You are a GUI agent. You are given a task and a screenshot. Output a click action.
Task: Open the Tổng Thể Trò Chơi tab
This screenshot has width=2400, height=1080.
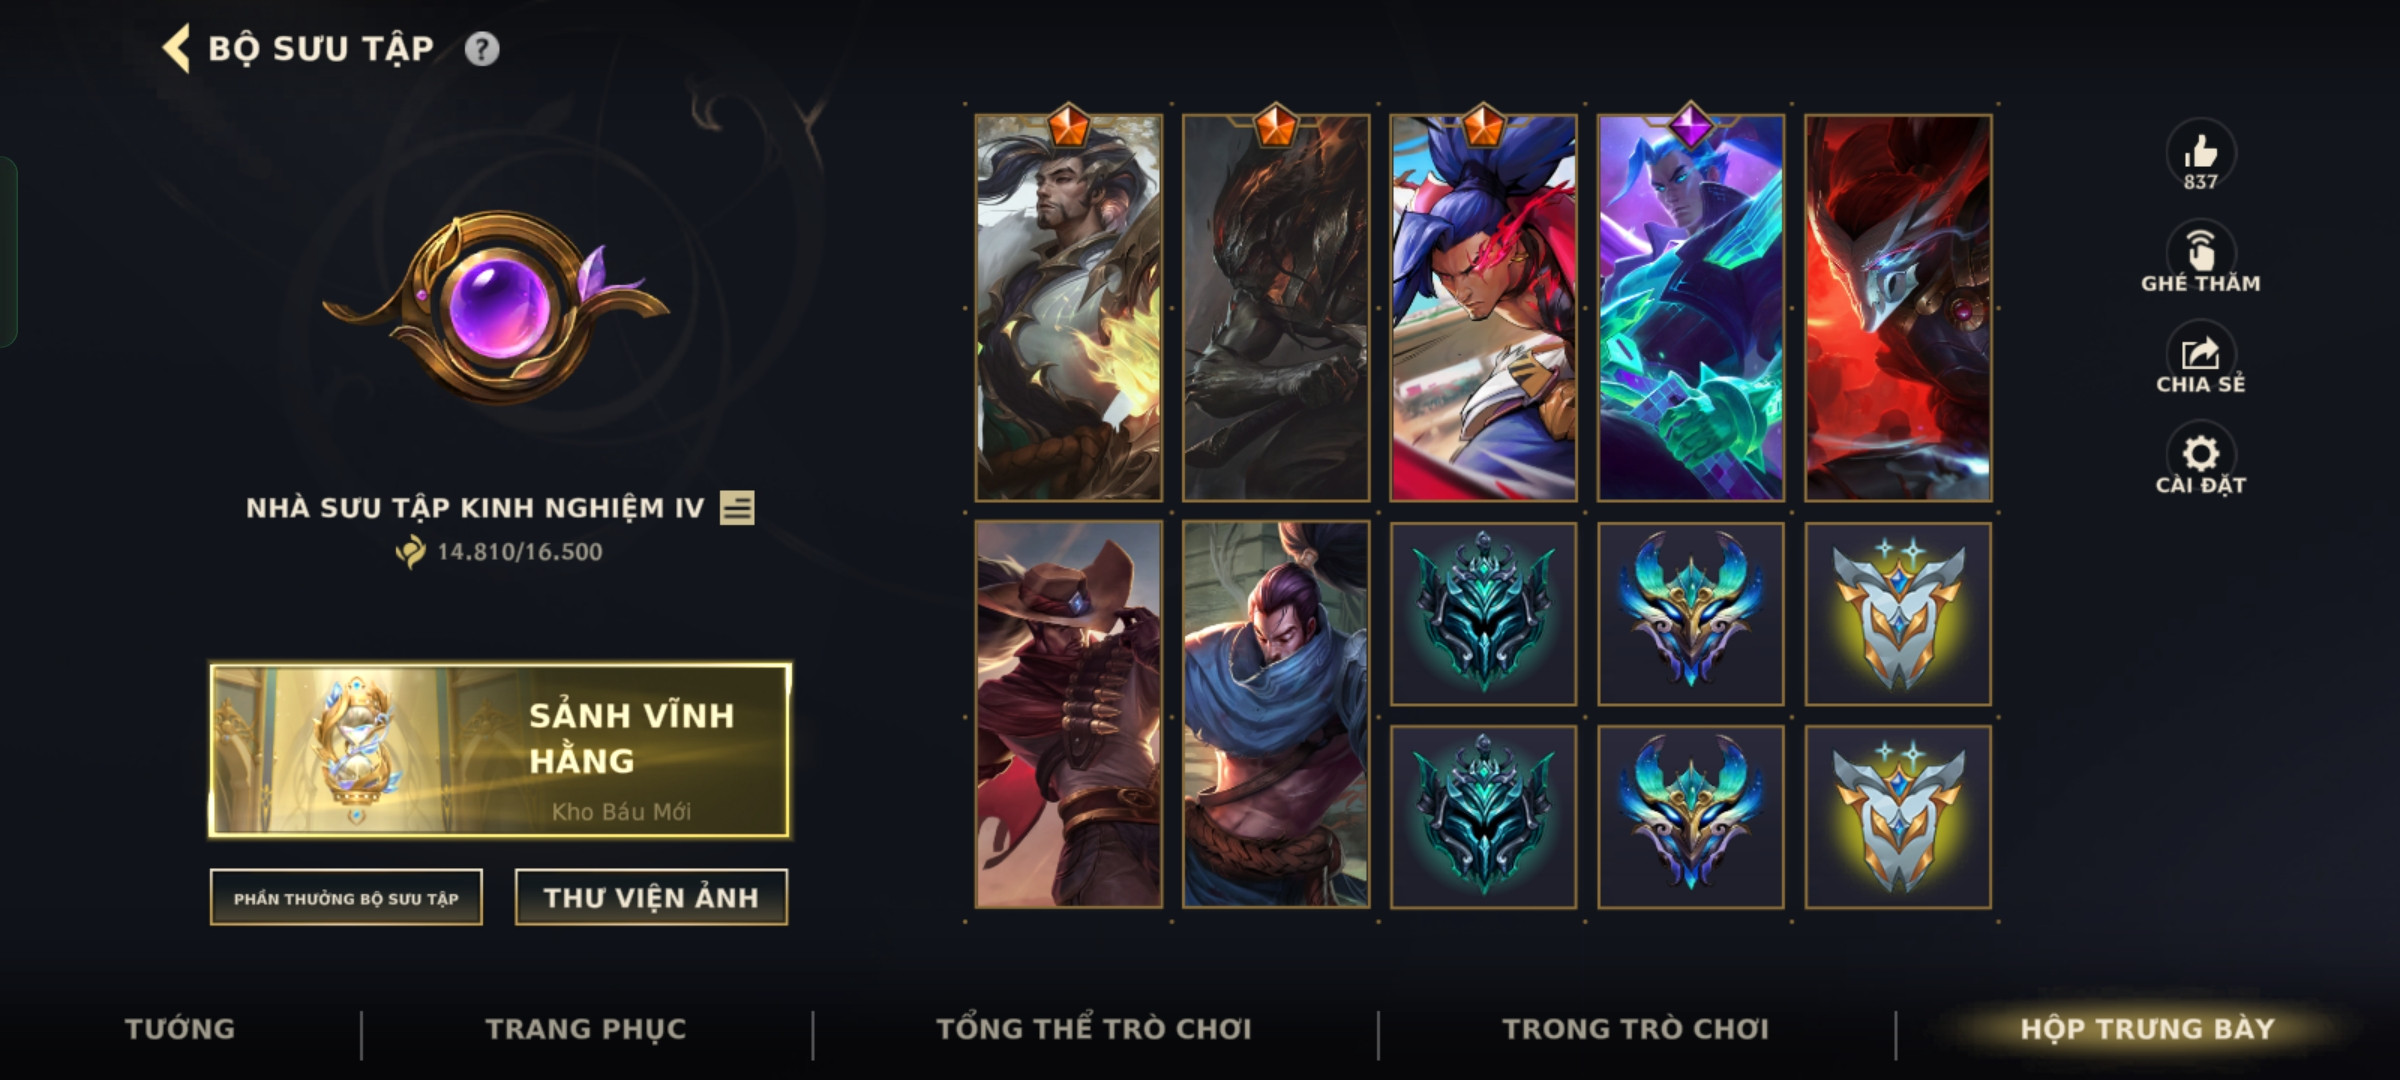pos(1094,1029)
